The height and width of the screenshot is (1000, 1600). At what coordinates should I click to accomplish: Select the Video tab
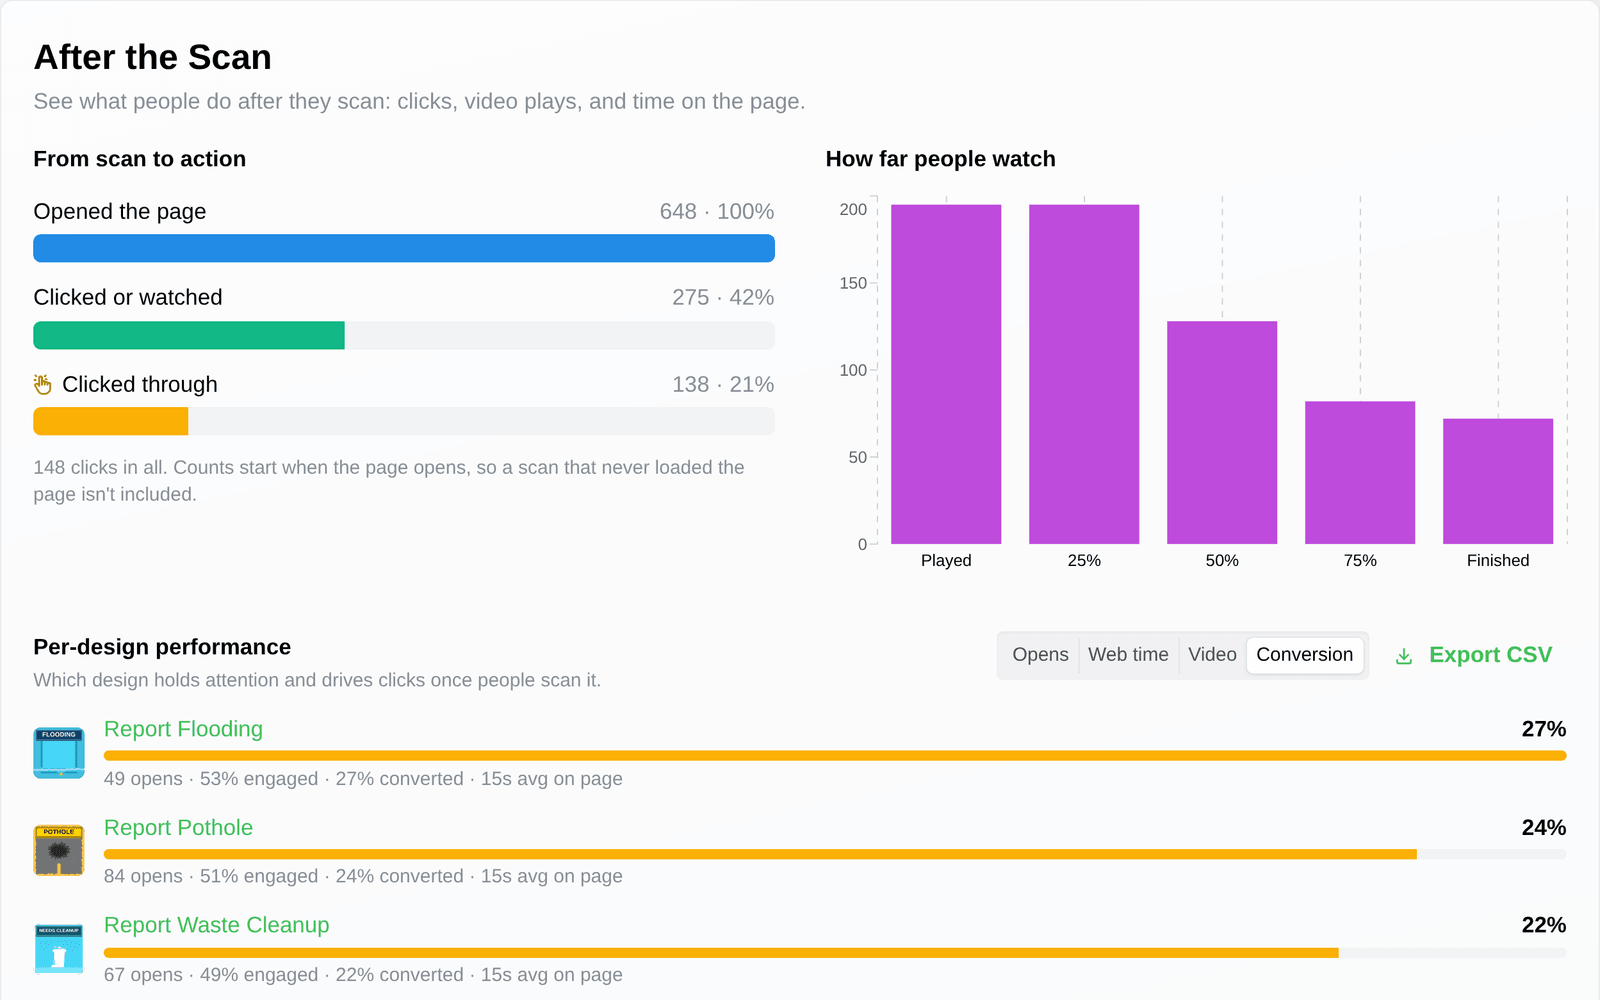point(1212,655)
